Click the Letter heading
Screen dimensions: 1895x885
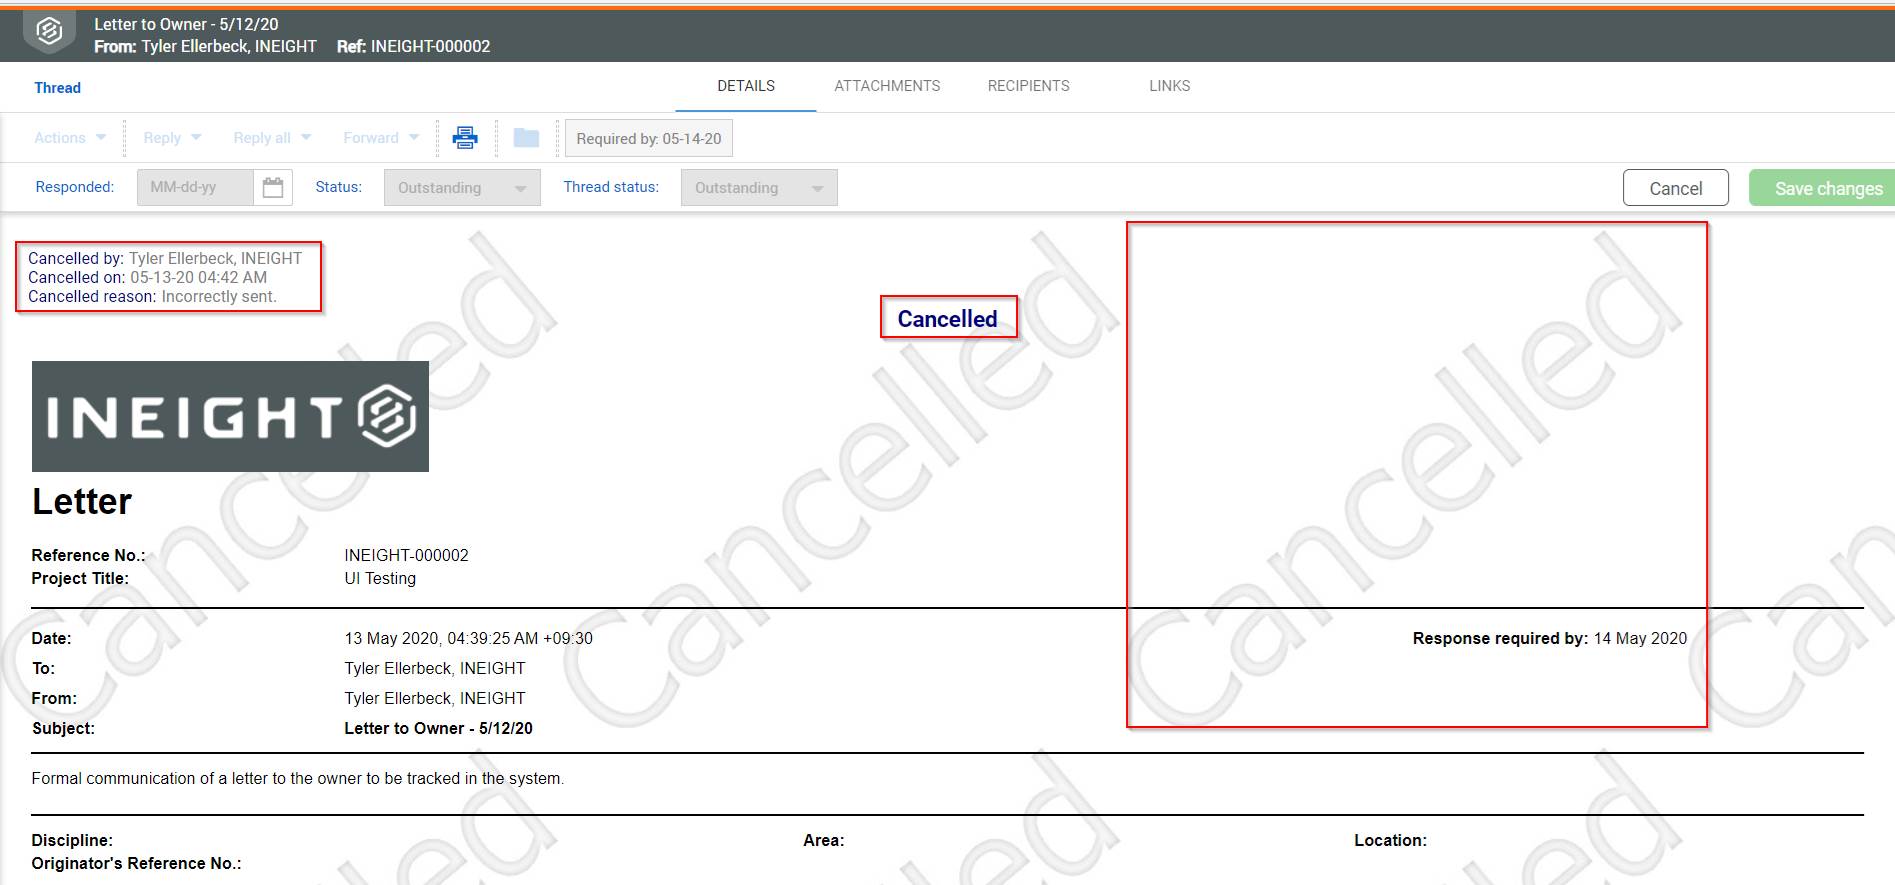coord(82,501)
